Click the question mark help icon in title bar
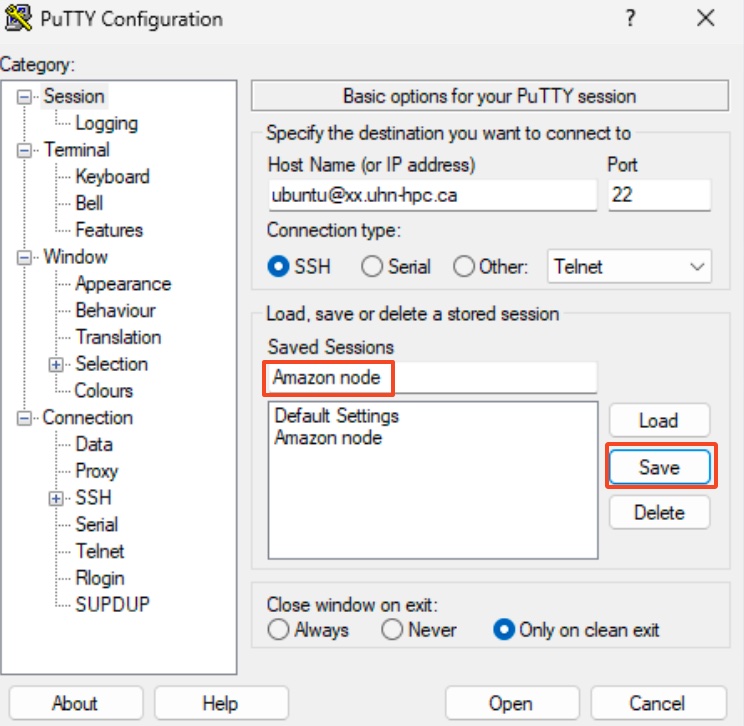This screenshot has width=744, height=726. point(630,19)
